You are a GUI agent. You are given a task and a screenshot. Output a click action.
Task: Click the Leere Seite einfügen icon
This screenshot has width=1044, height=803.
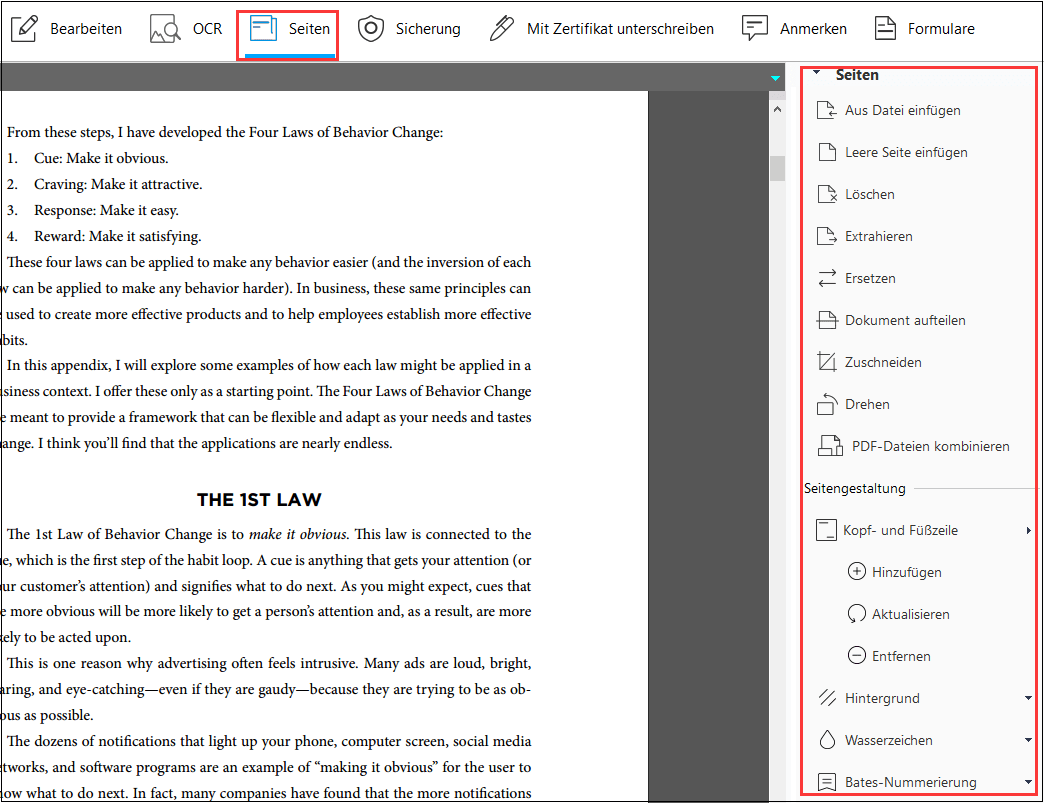(827, 152)
